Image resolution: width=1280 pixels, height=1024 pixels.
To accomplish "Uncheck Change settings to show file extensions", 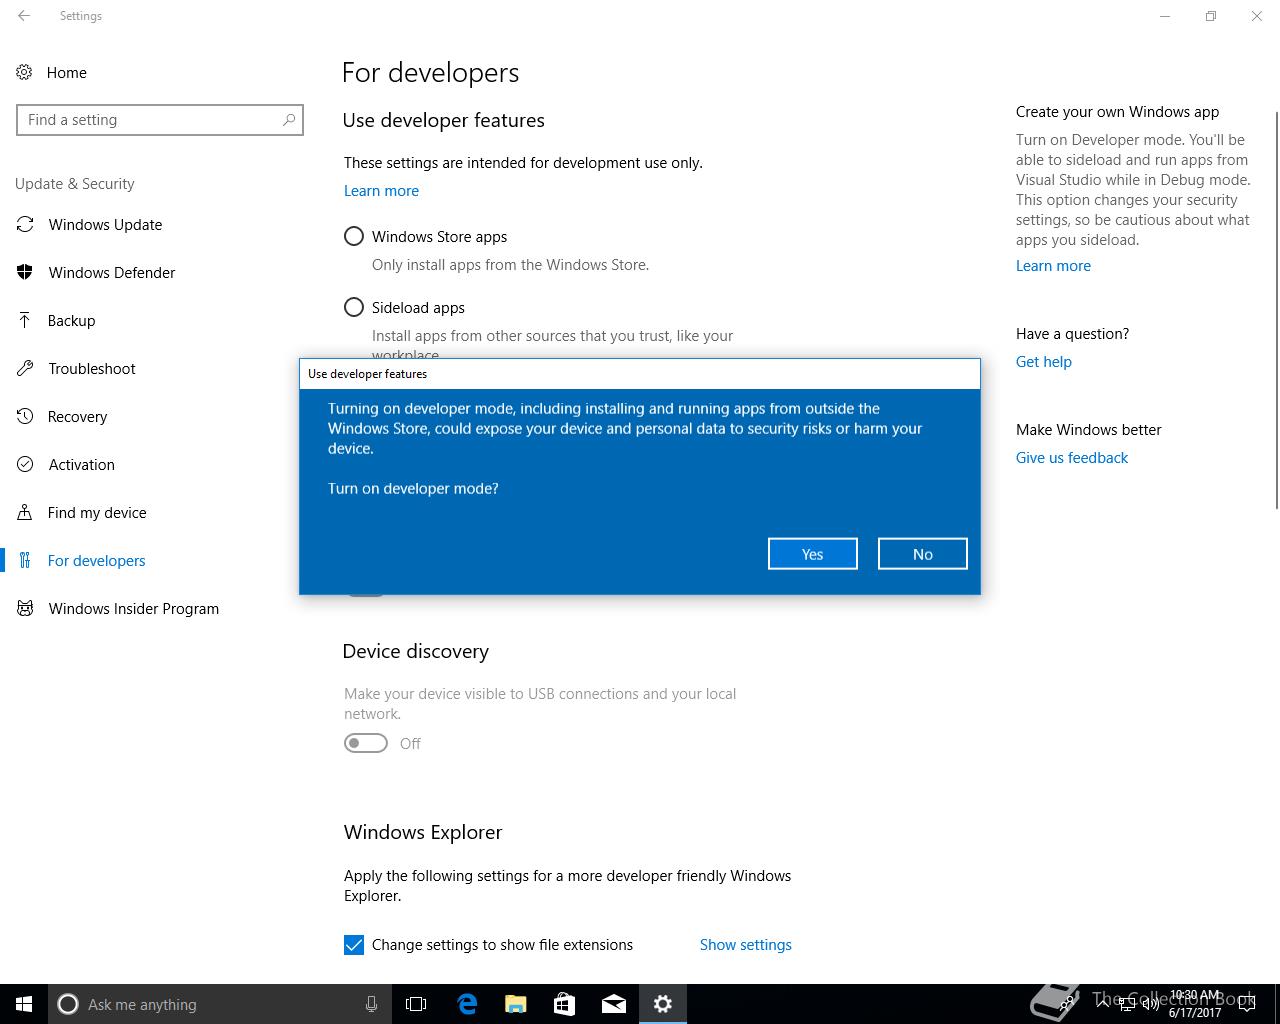I will 354,945.
